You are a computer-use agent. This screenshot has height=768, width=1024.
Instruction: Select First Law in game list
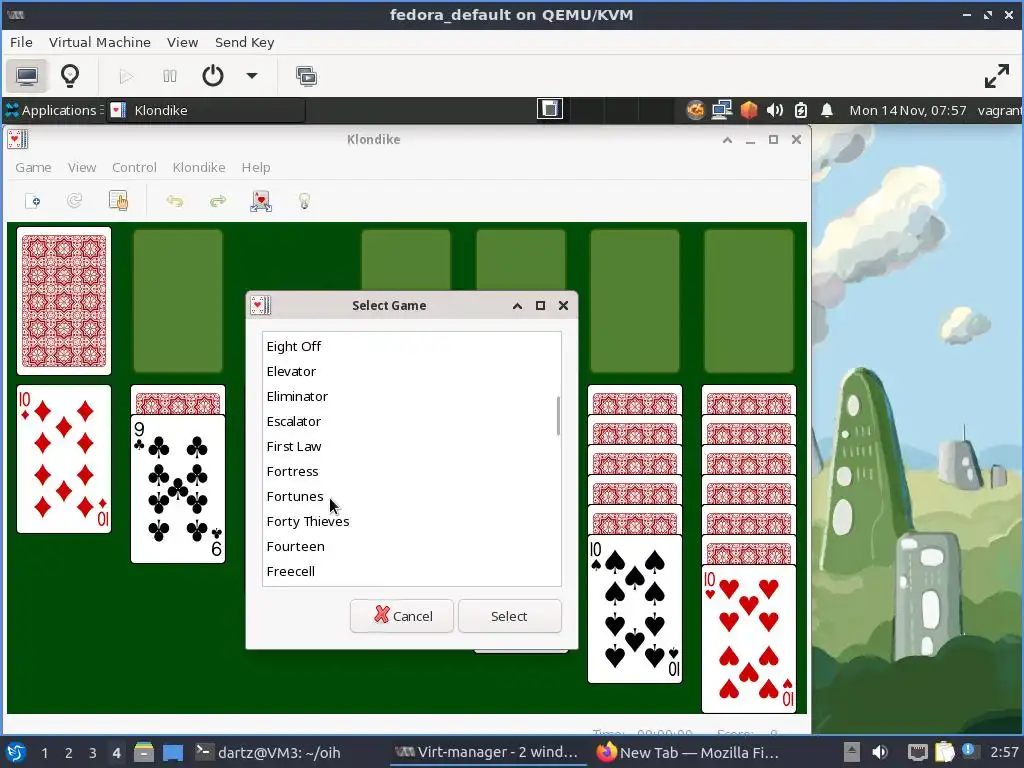[x=411, y=447]
